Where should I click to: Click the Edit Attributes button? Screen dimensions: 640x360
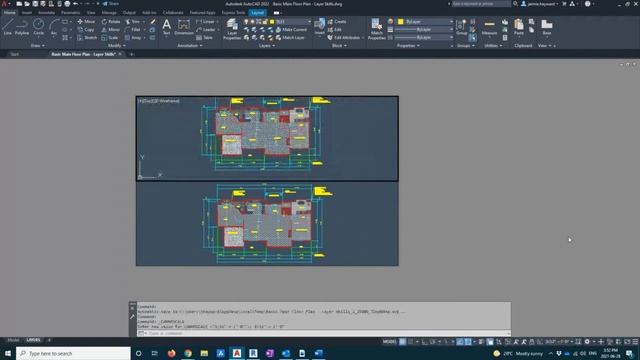pyautogui.click(x=344, y=38)
